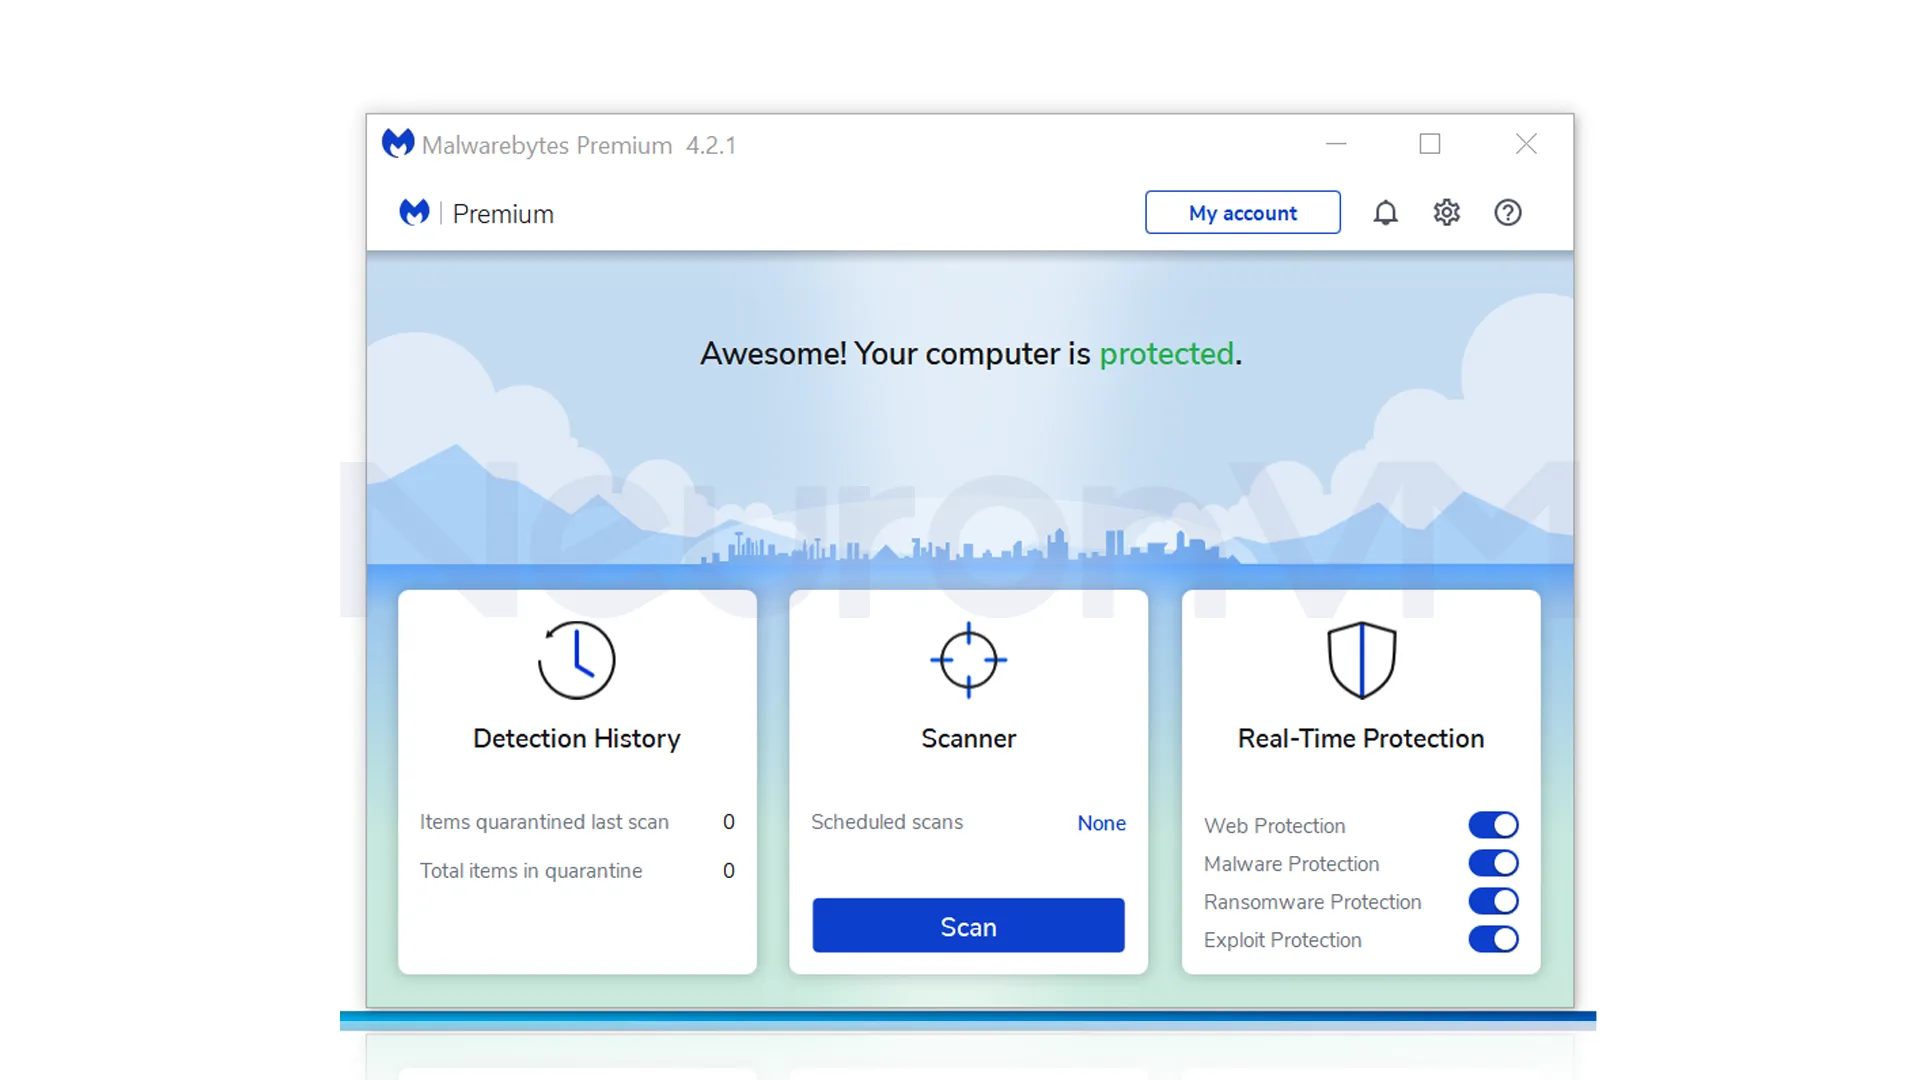Open the Detection History card
Viewport: 1920px width, 1080px height.
coord(577,738)
